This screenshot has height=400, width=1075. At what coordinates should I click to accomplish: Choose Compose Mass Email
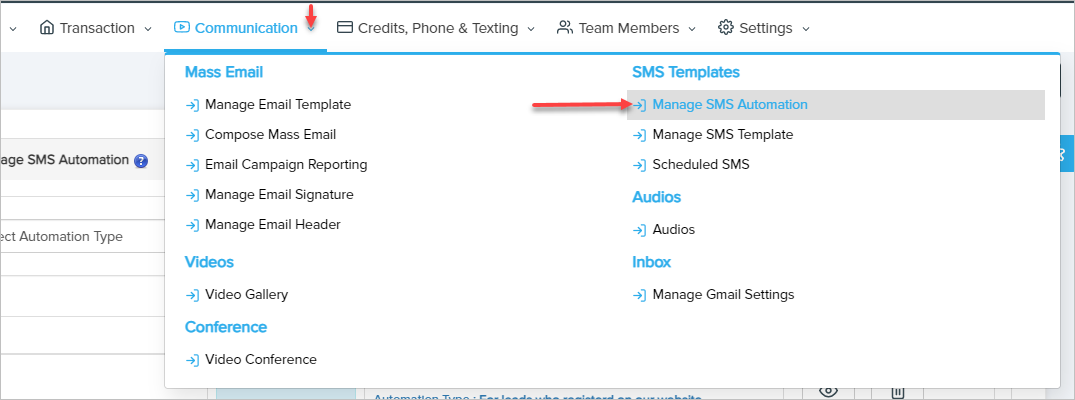click(270, 135)
